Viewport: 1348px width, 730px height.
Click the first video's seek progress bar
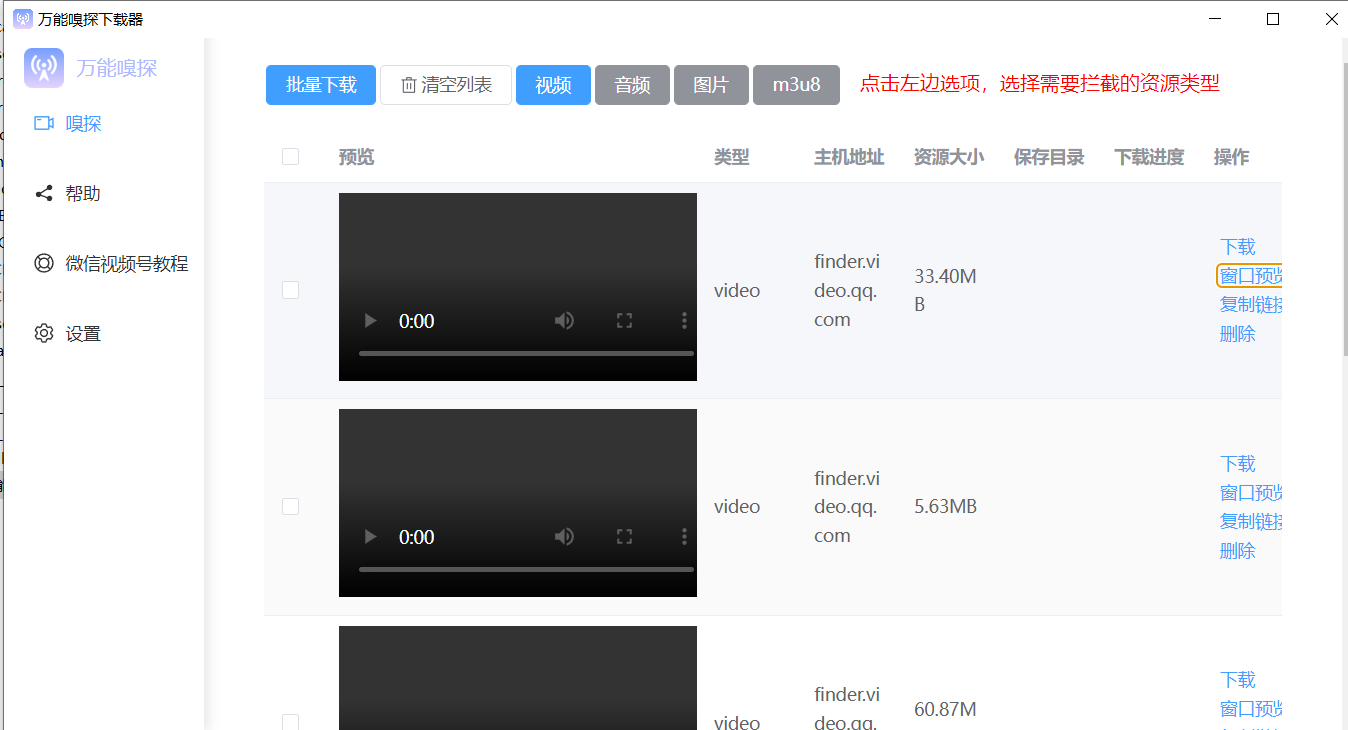point(526,353)
